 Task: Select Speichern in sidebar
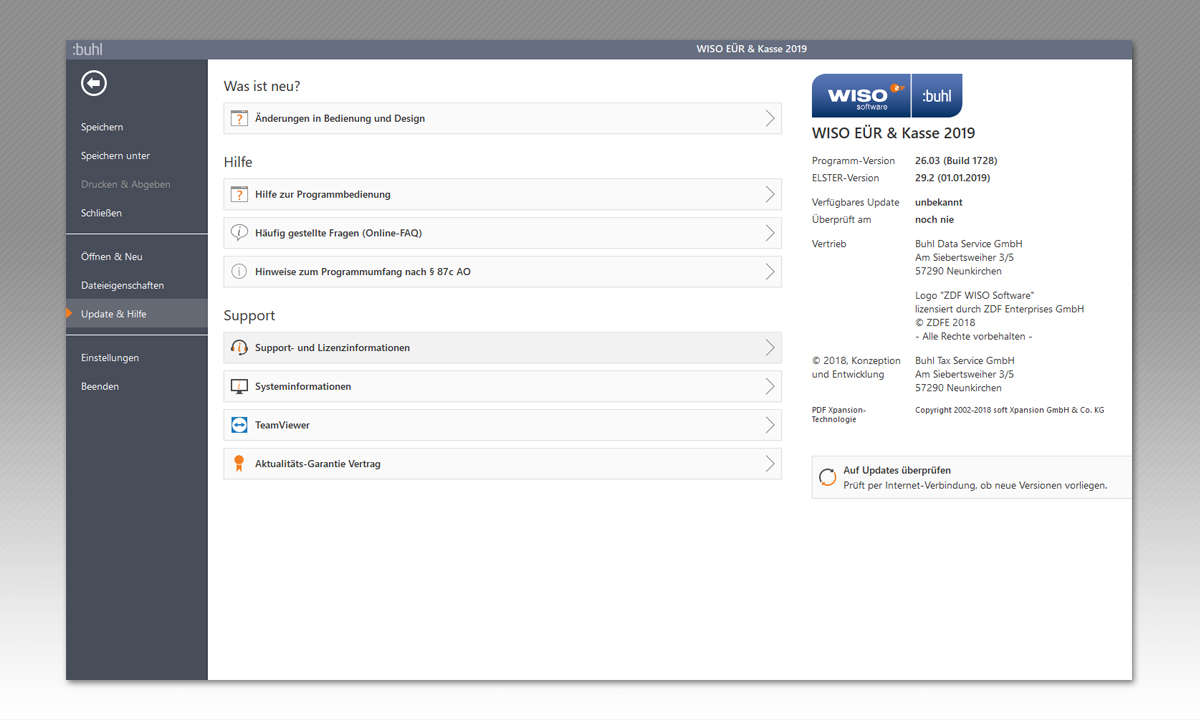click(x=102, y=127)
